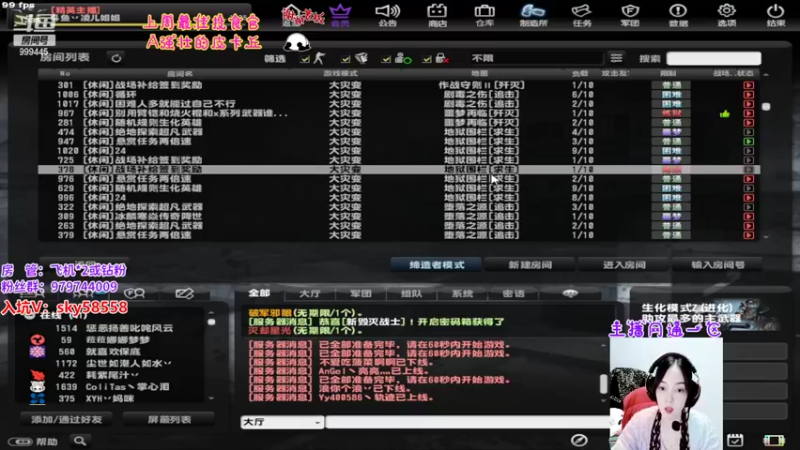The height and width of the screenshot is (450, 800).
Task: Open the 仓库 inventory briefcase icon
Action: click(x=484, y=14)
